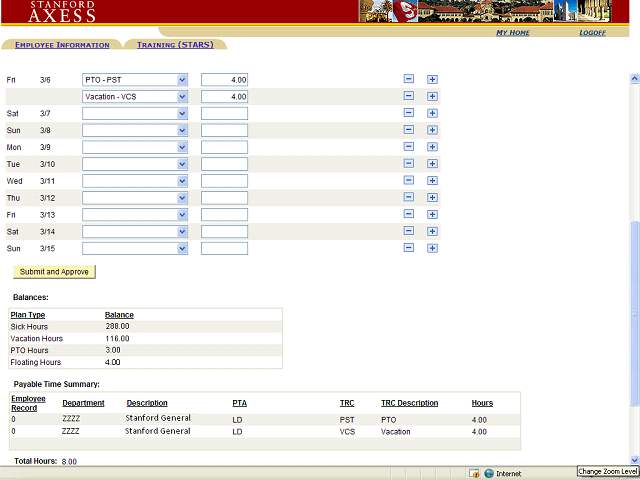
Task: Click the plus icon for Fri 3/13
Action: 432,215
